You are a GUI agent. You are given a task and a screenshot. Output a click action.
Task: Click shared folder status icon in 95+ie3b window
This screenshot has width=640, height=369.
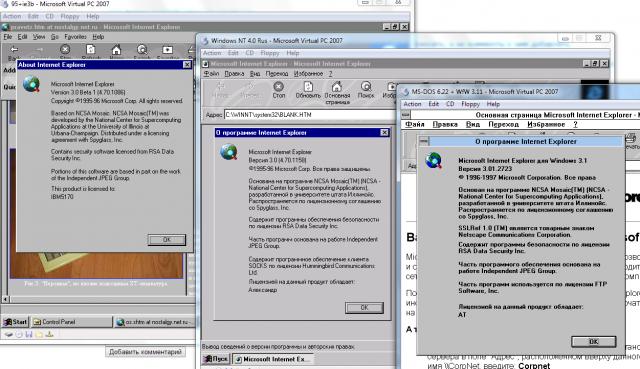(39, 334)
